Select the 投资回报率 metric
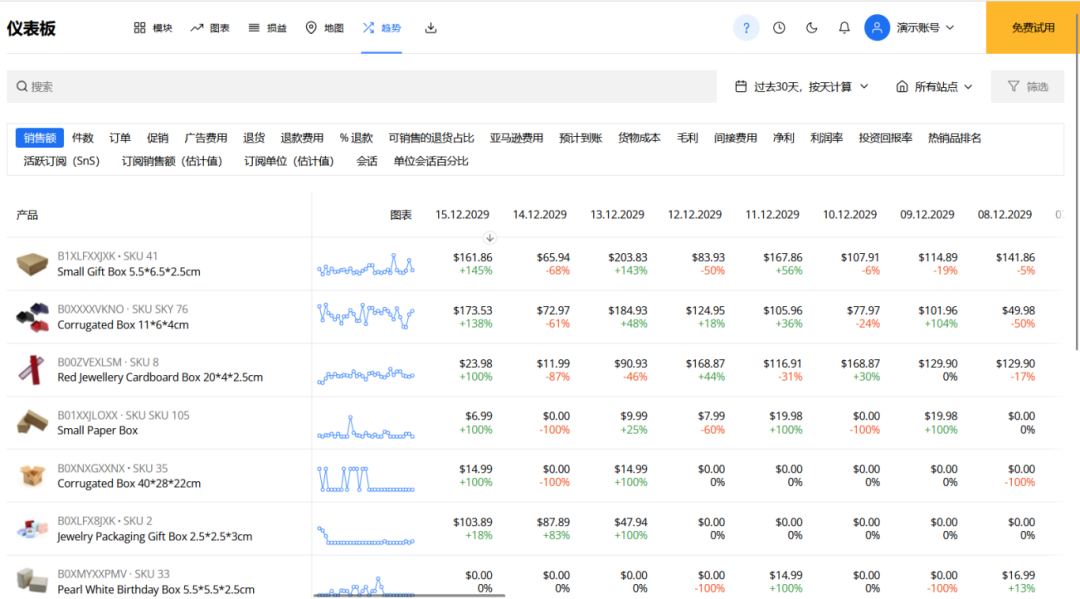 click(885, 138)
